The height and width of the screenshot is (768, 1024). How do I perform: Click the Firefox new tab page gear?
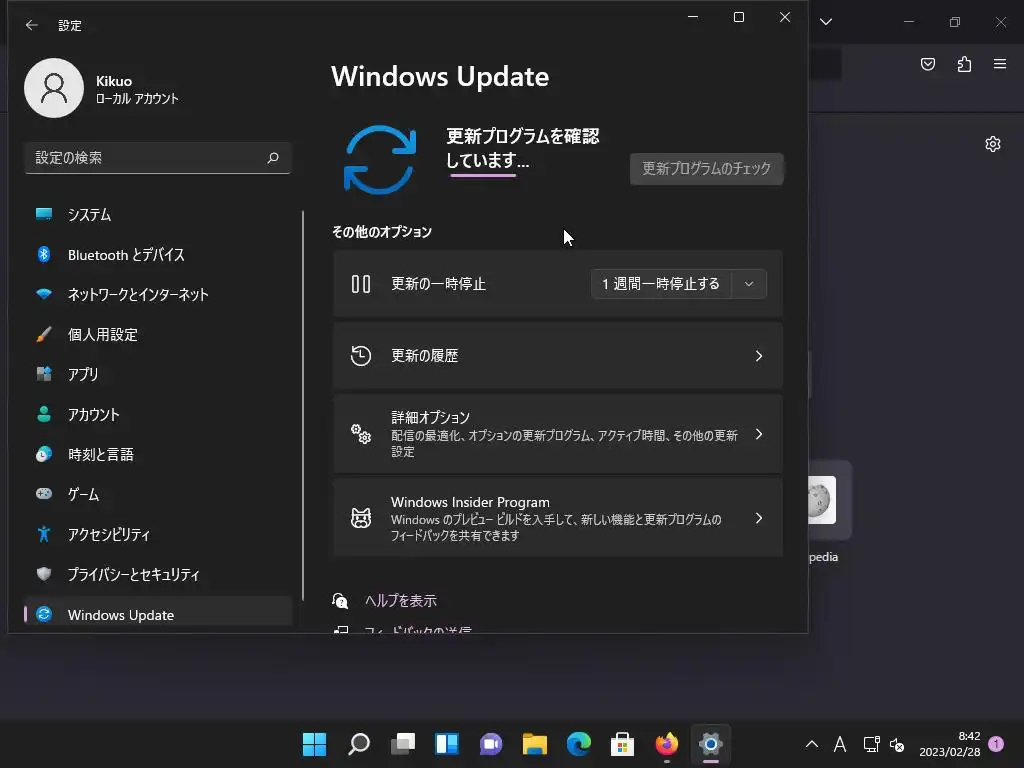click(993, 144)
